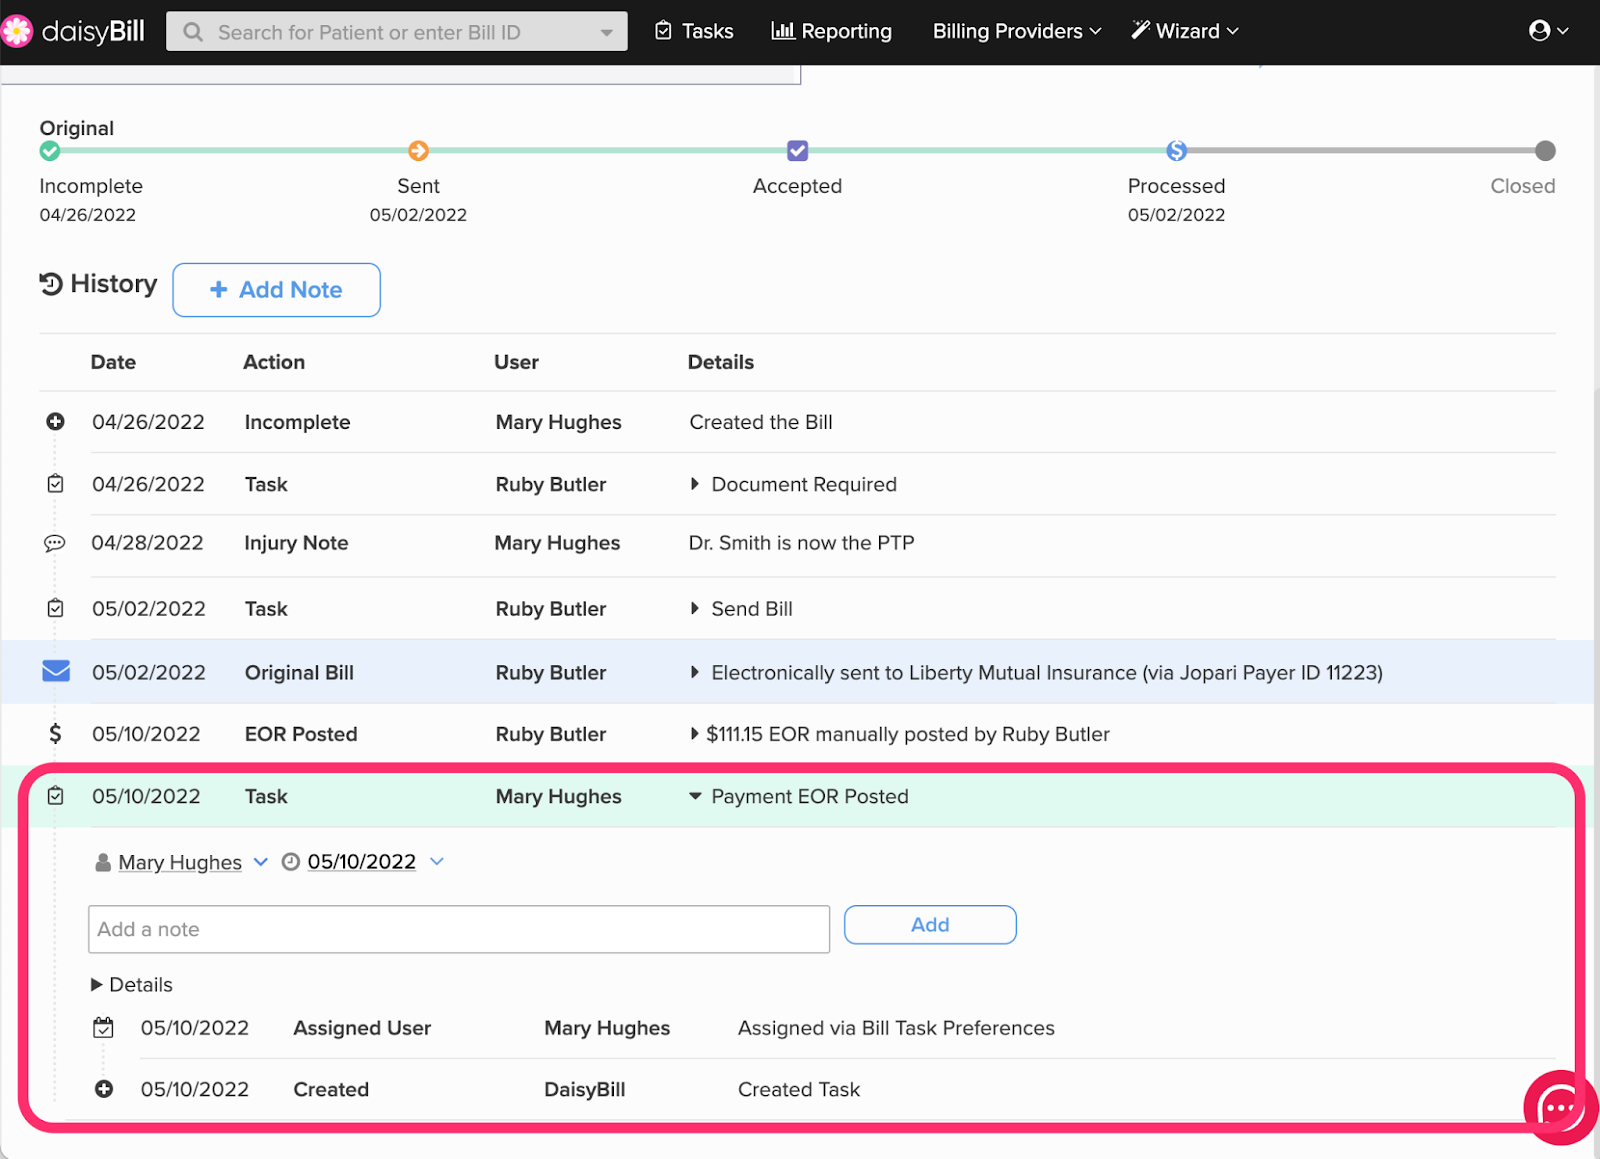Click the Action column header
The image size is (1600, 1159).
[274, 362]
